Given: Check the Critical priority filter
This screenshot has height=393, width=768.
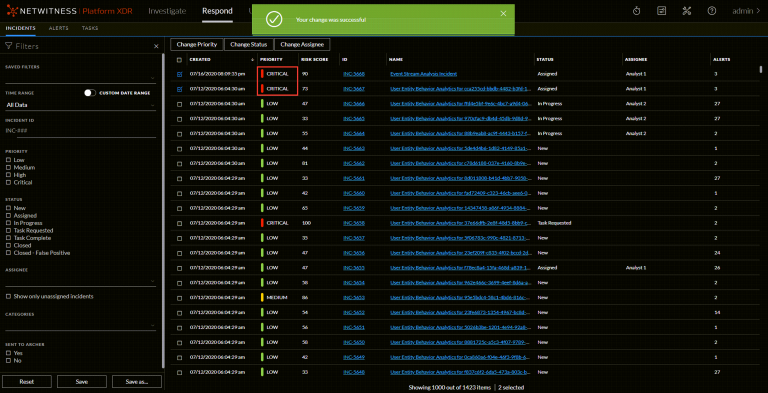Looking at the screenshot, I should tap(8, 182).
